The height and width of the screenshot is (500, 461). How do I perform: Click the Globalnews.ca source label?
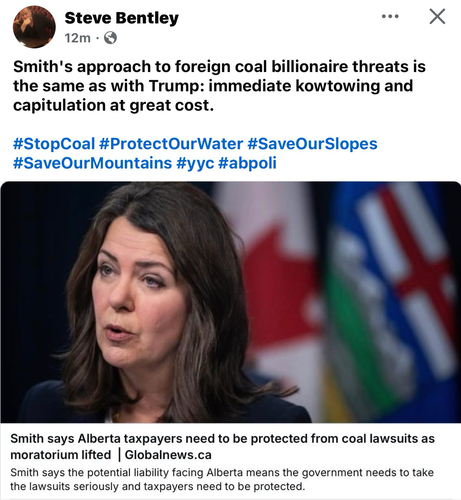[x=168, y=455]
